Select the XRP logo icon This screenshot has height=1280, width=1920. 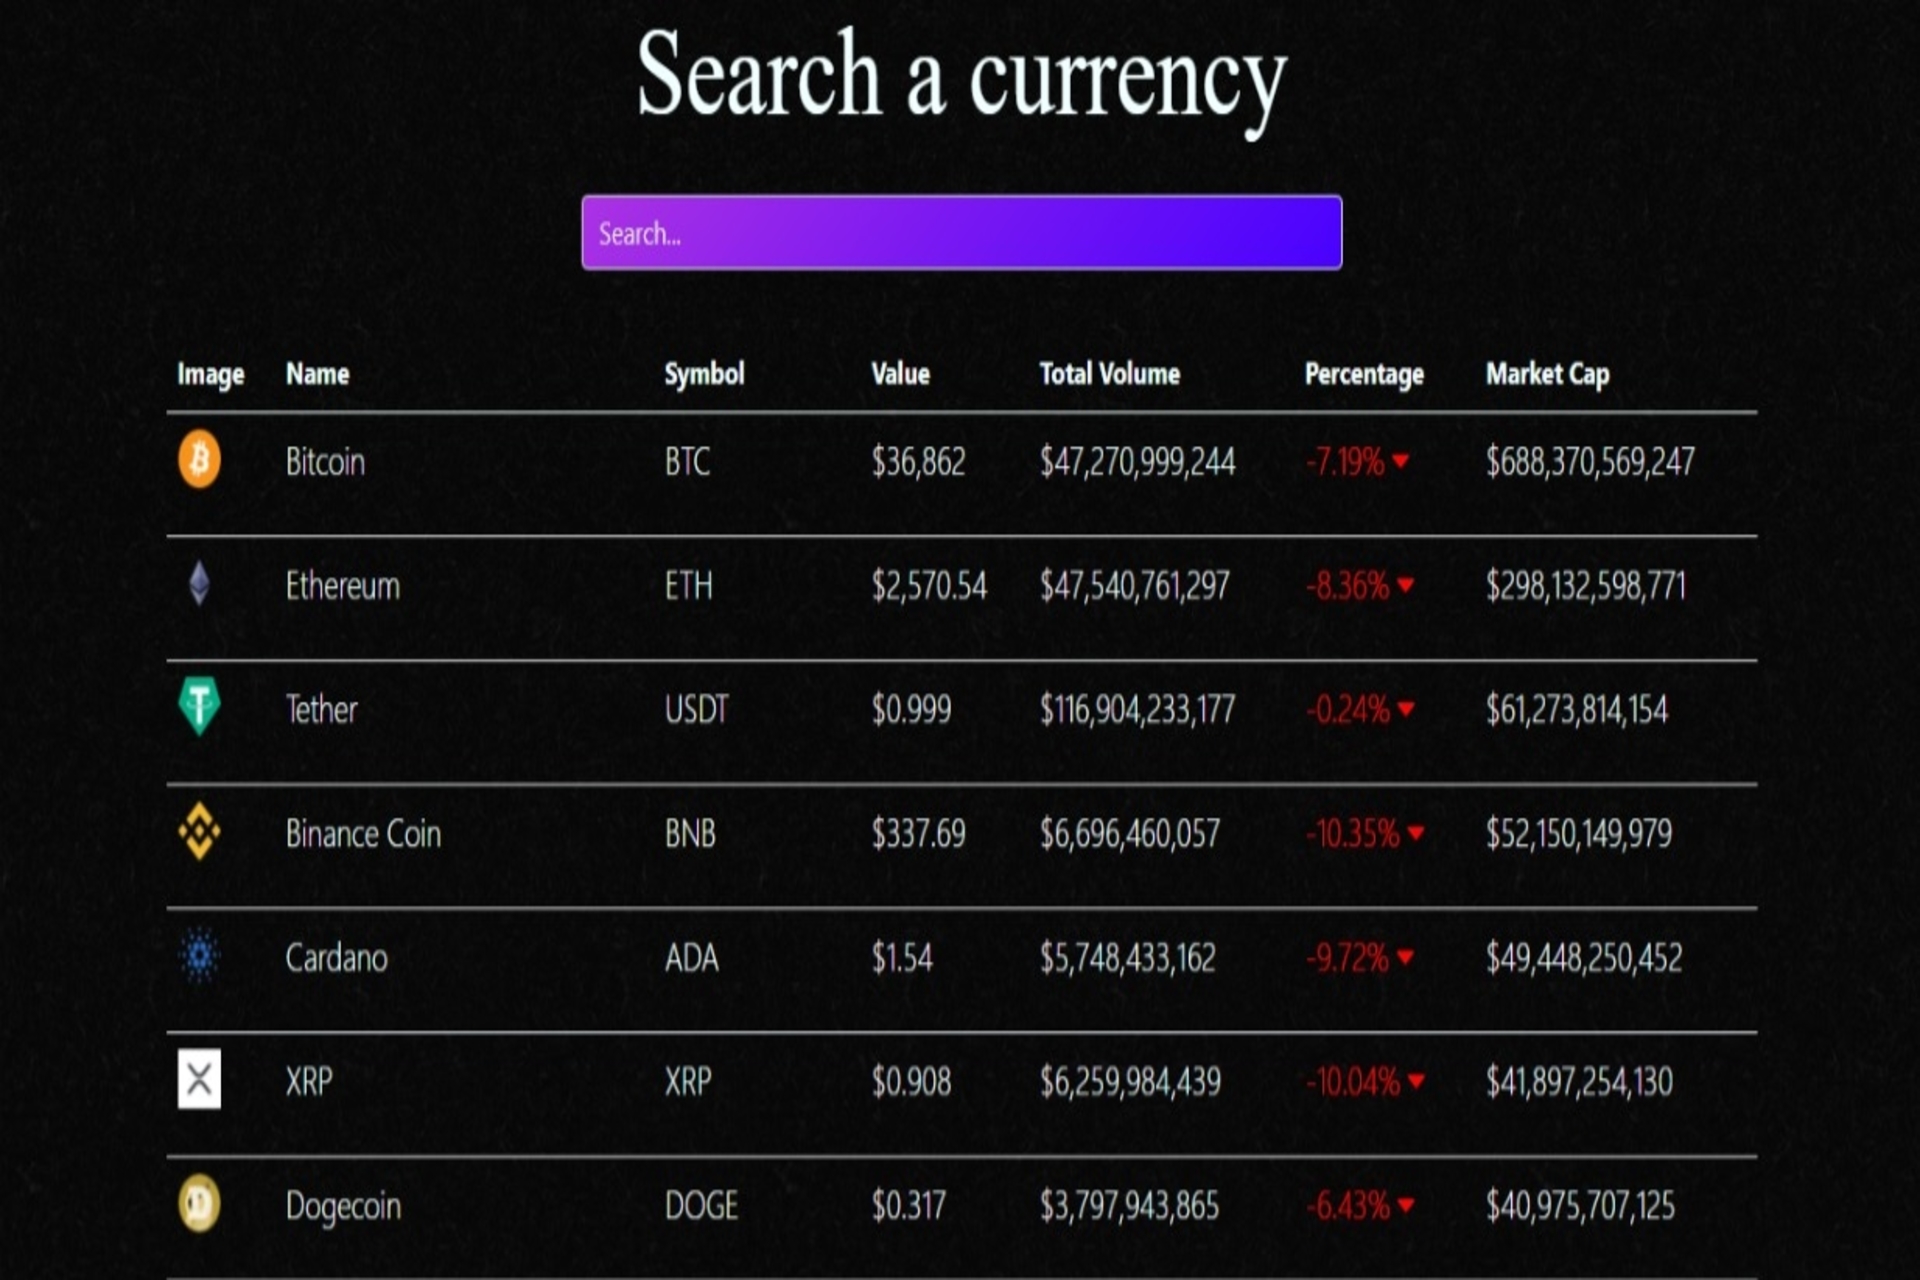[199, 1079]
